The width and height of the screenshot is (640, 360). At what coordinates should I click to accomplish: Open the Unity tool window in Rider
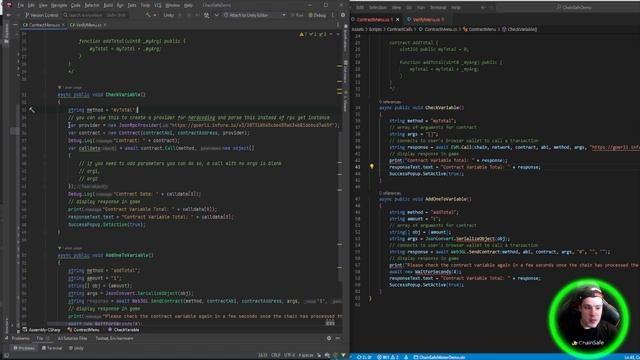(76, 348)
